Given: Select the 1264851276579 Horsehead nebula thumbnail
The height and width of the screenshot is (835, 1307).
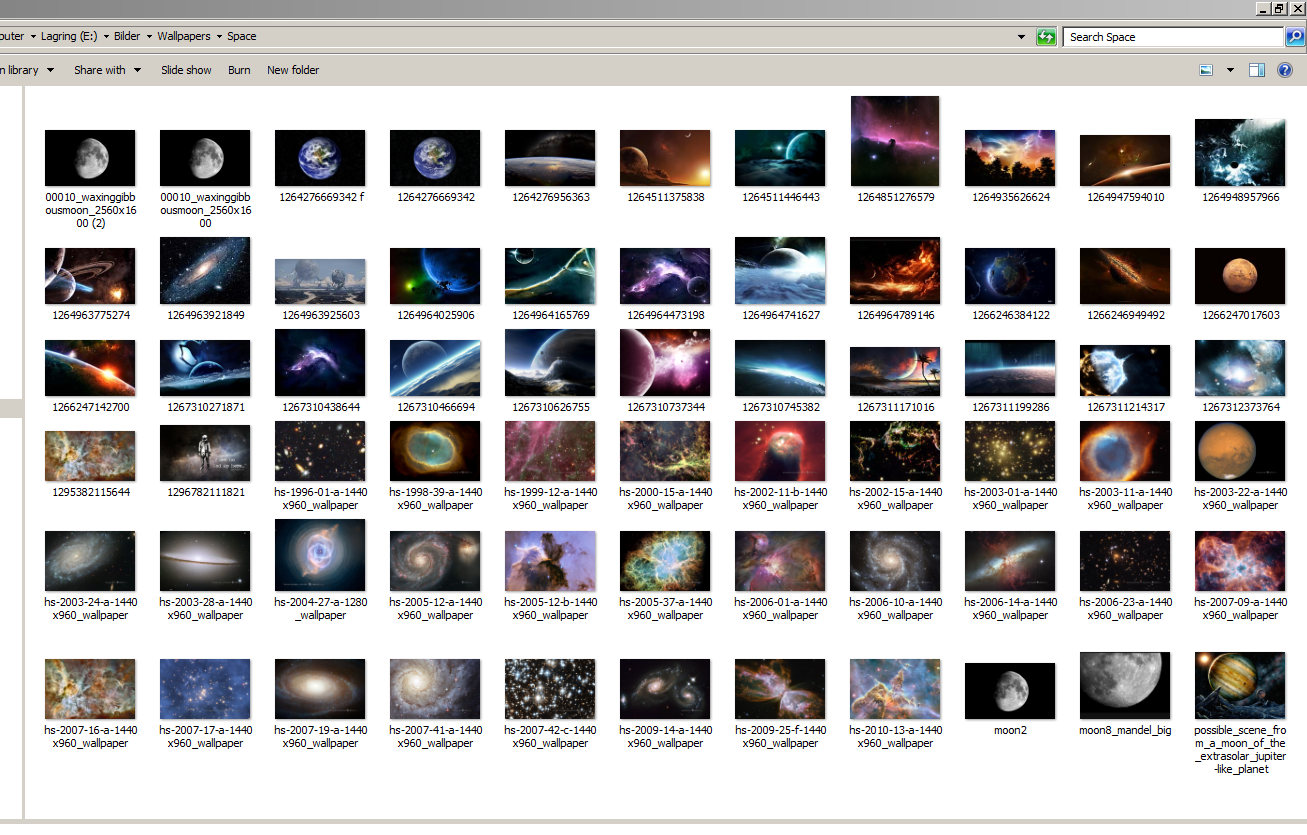Looking at the screenshot, I should [895, 141].
